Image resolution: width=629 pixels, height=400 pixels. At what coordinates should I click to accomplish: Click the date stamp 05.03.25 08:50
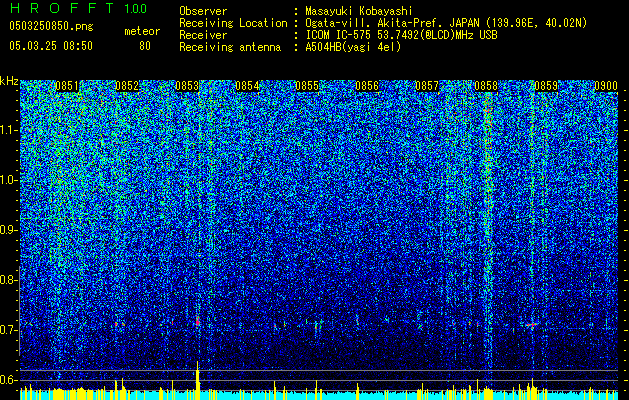coord(51,46)
